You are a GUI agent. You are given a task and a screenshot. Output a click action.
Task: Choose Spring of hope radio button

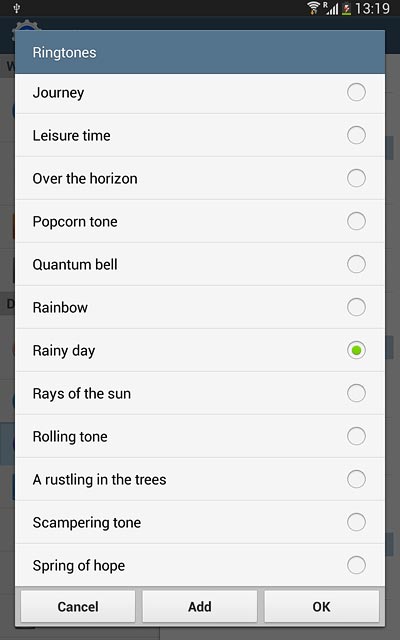pyautogui.click(x=356, y=565)
